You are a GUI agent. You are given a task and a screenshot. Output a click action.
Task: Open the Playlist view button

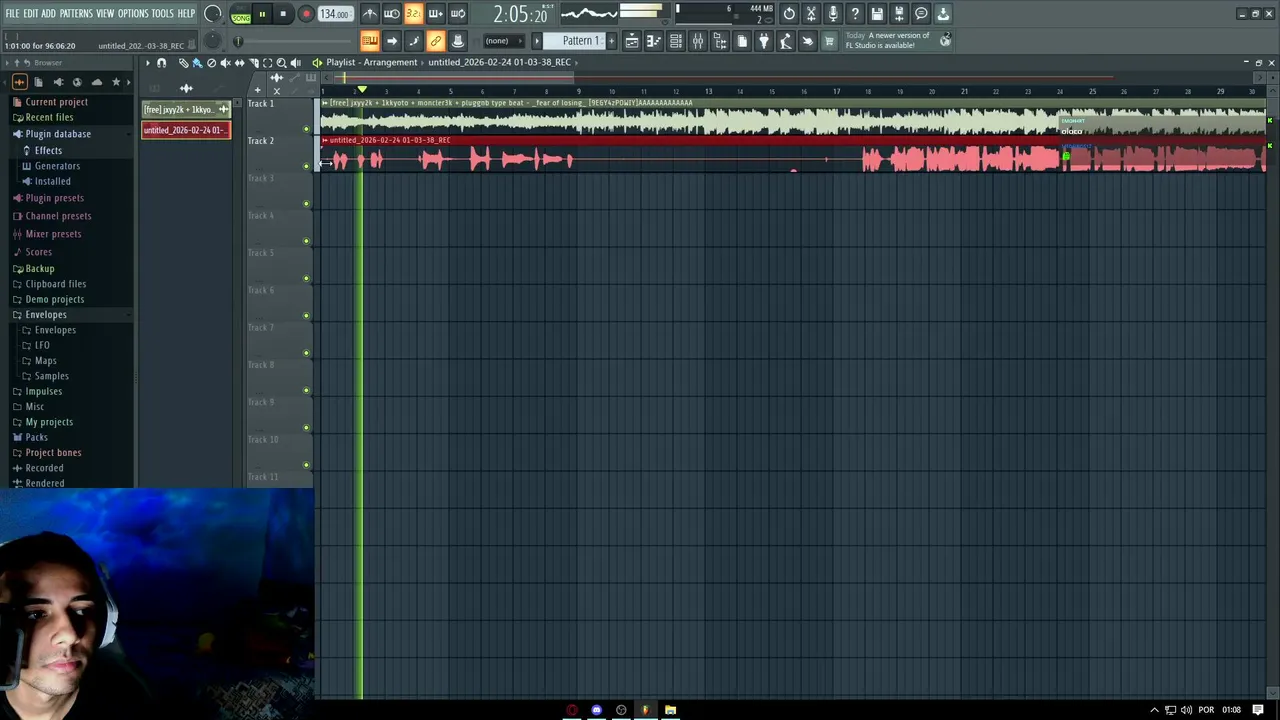tap(631, 41)
